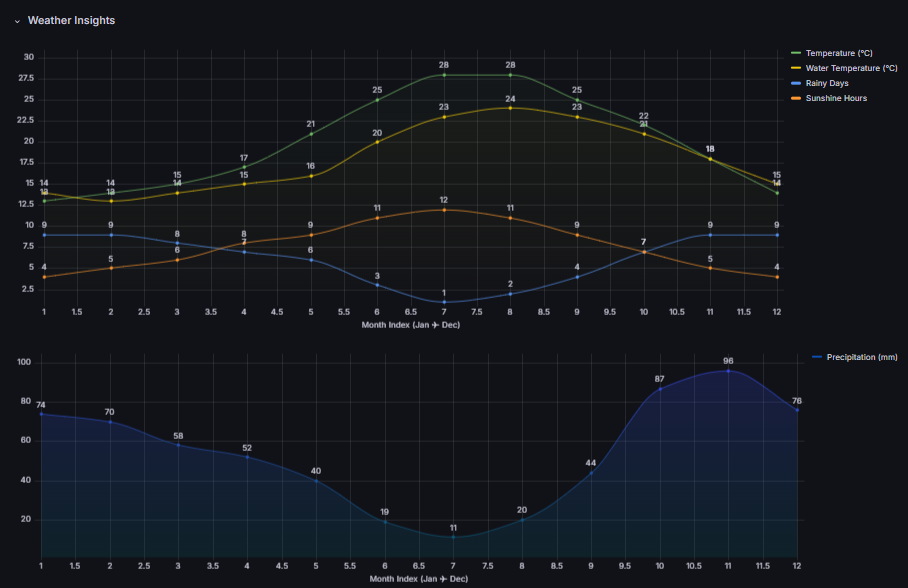Isolate the Rainy Days series via legend
Viewport: 908px width, 588px height.
pos(827,83)
